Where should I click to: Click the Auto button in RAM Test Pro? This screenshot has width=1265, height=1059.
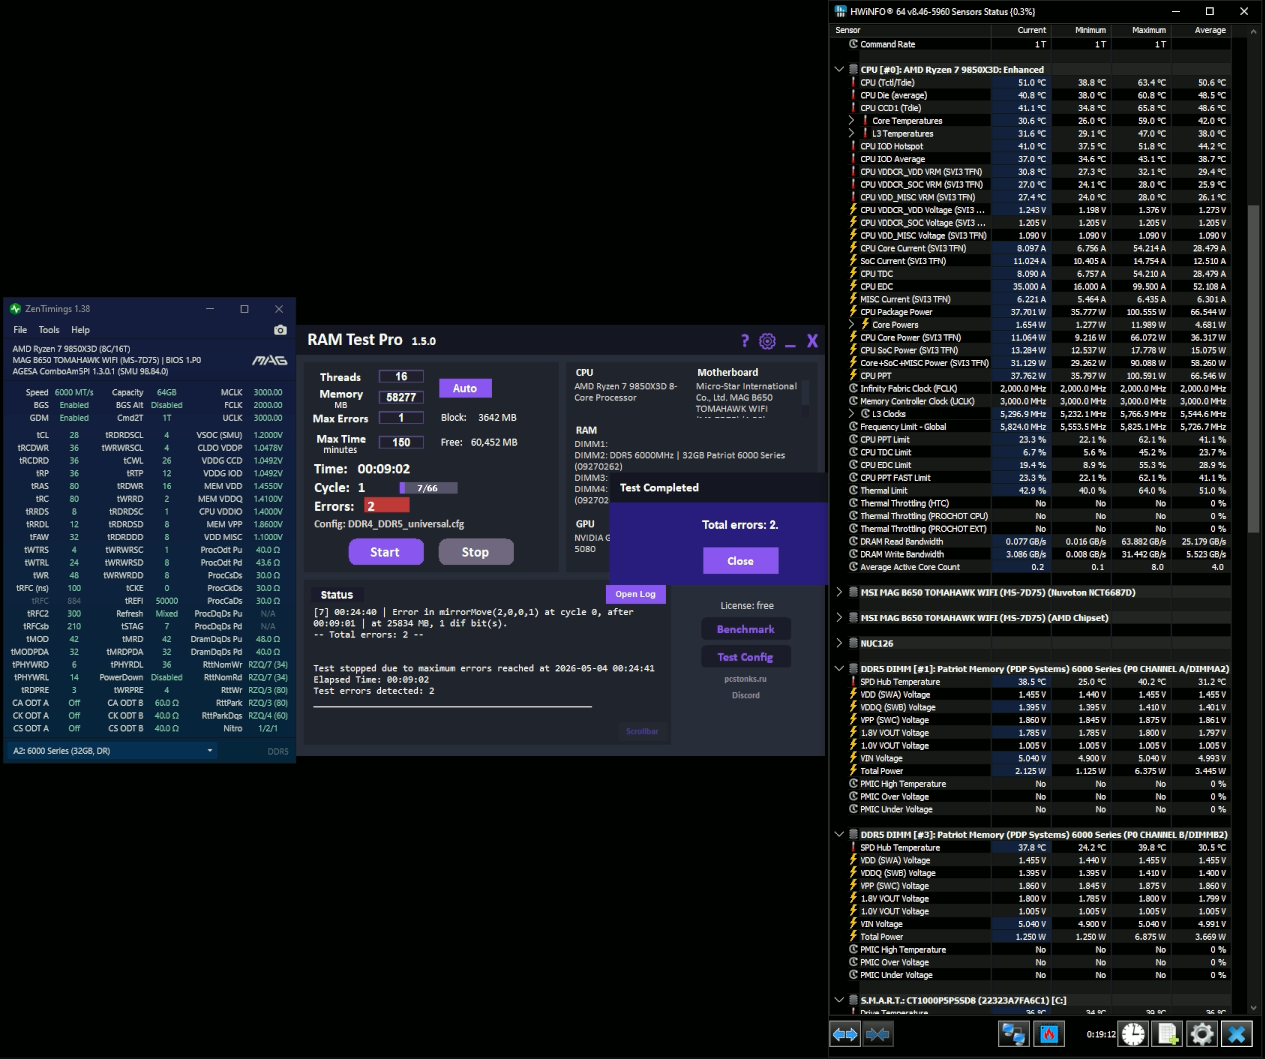pyautogui.click(x=465, y=388)
